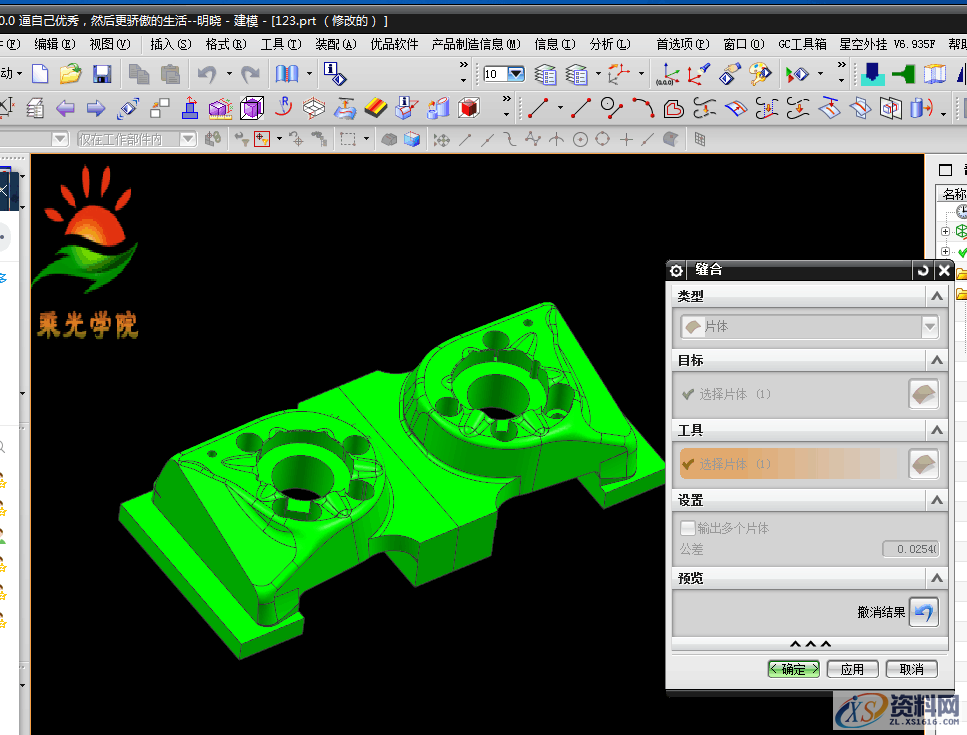Save the part with the floppy disk icon
Viewport: 967px width, 735px height.
point(102,74)
